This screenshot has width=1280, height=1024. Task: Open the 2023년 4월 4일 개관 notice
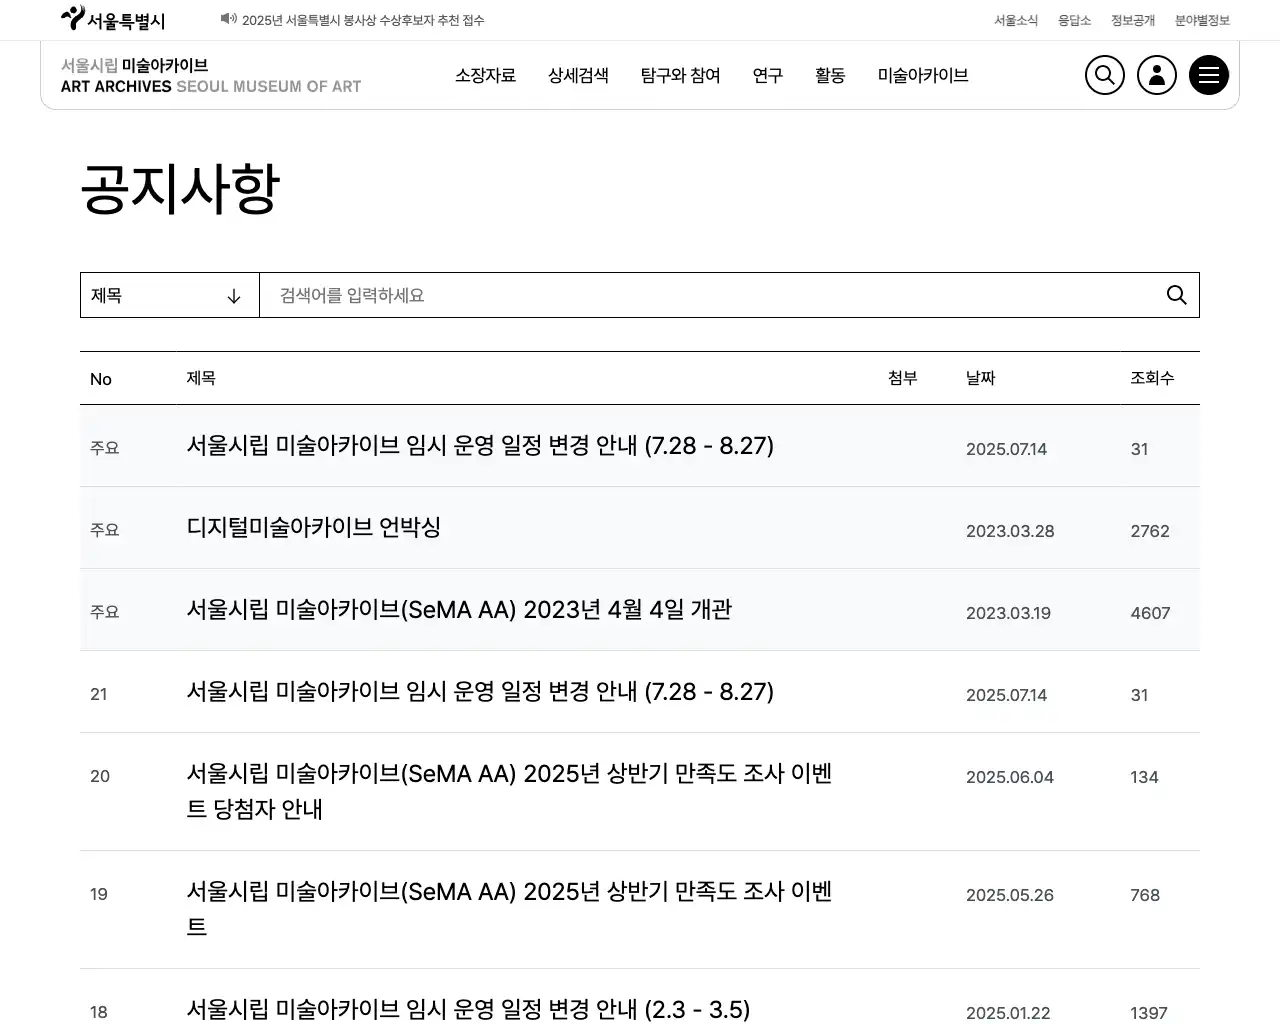click(459, 610)
